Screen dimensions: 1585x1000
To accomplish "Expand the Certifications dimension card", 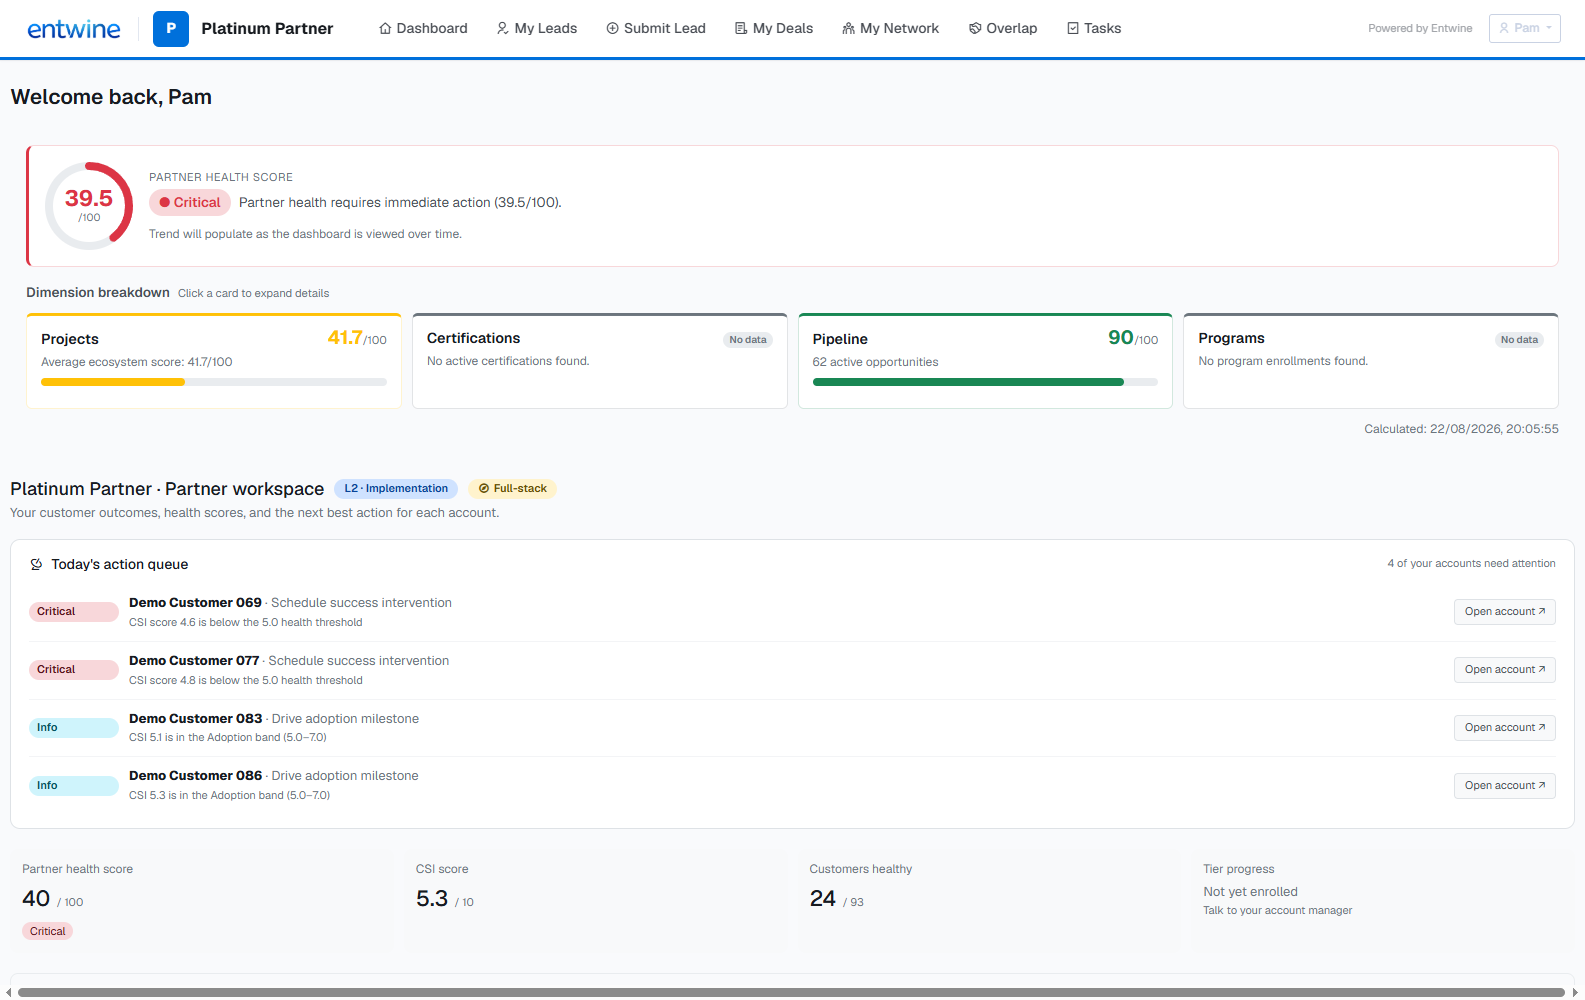I will click(x=600, y=361).
